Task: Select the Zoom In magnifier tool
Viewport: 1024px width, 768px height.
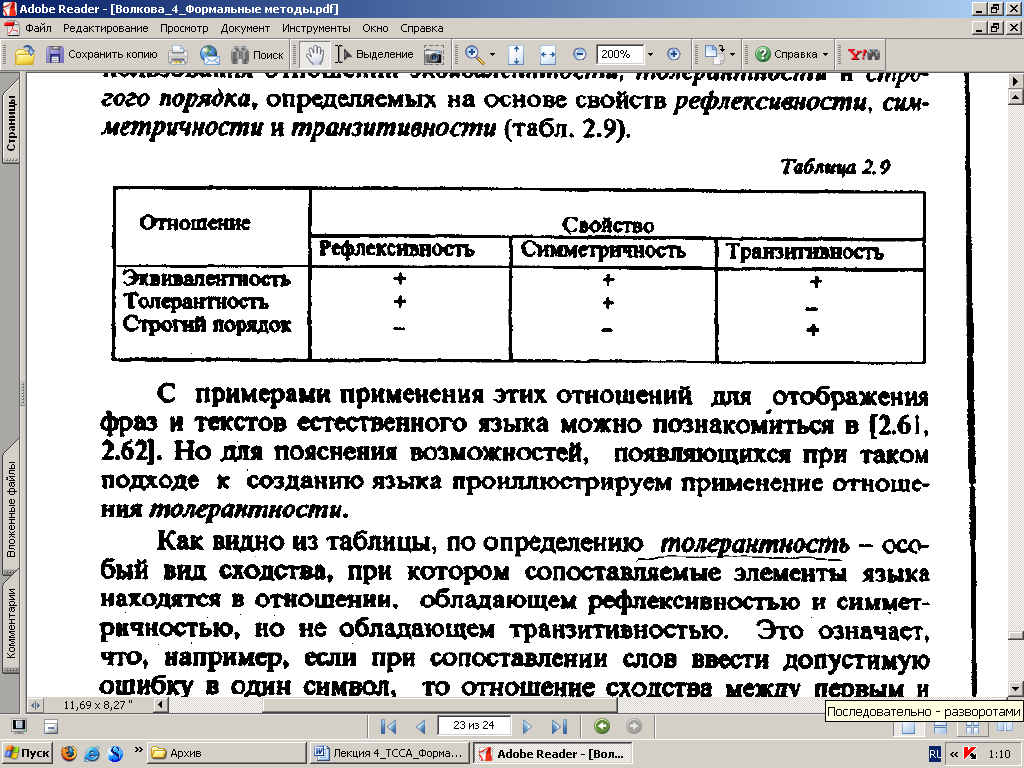Action: (x=475, y=54)
